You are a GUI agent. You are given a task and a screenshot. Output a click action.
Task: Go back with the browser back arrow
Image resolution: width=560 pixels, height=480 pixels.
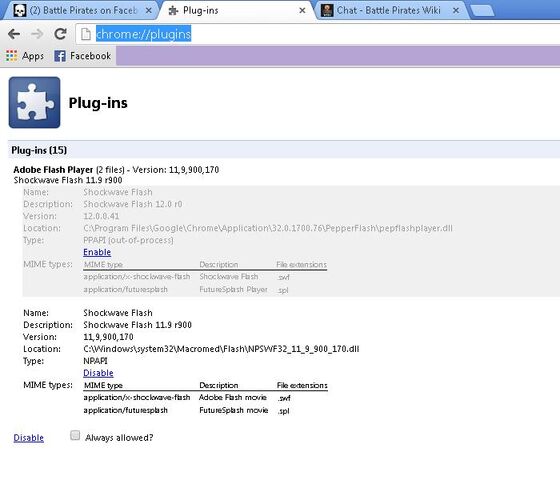(x=14, y=34)
